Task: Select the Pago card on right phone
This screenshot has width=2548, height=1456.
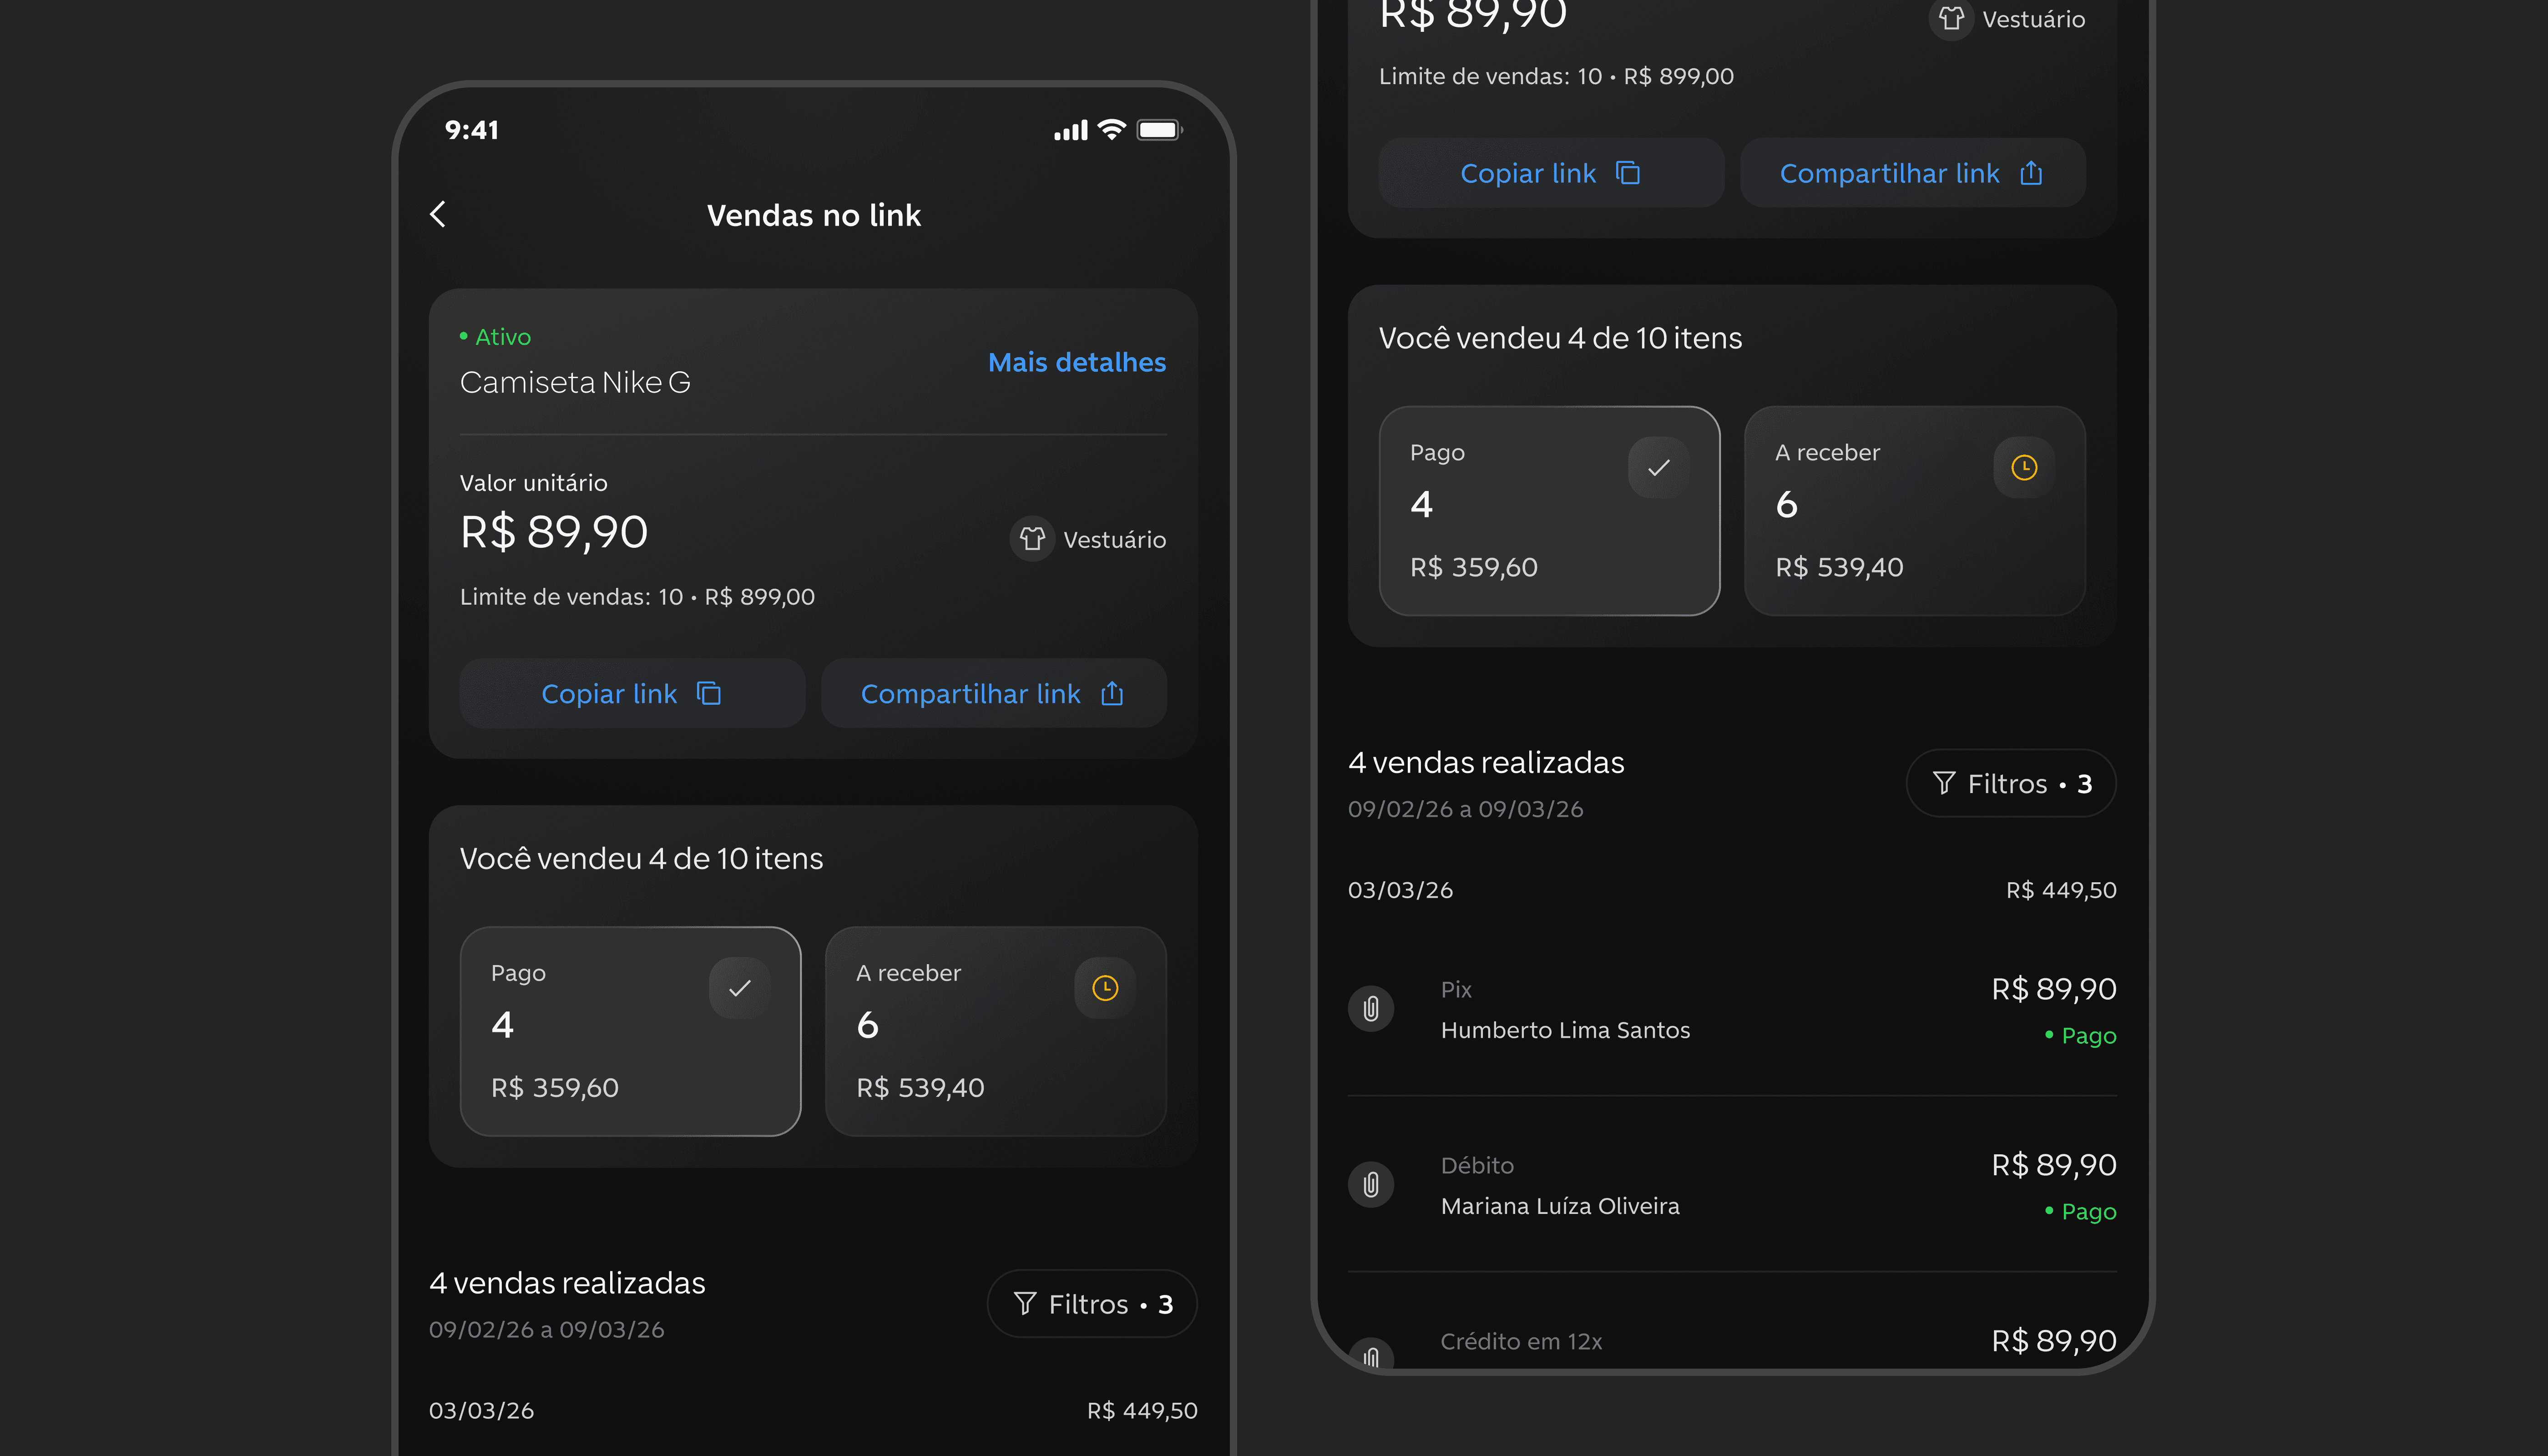Action: 1548,511
